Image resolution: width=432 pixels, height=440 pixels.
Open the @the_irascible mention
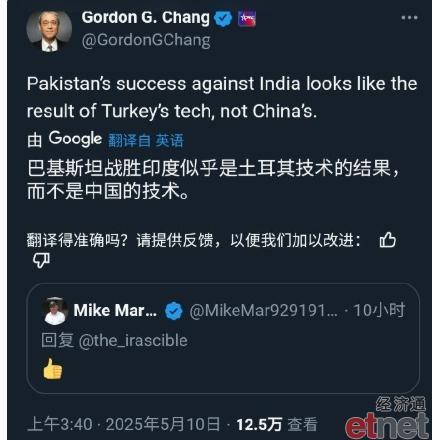click(x=133, y=341)
